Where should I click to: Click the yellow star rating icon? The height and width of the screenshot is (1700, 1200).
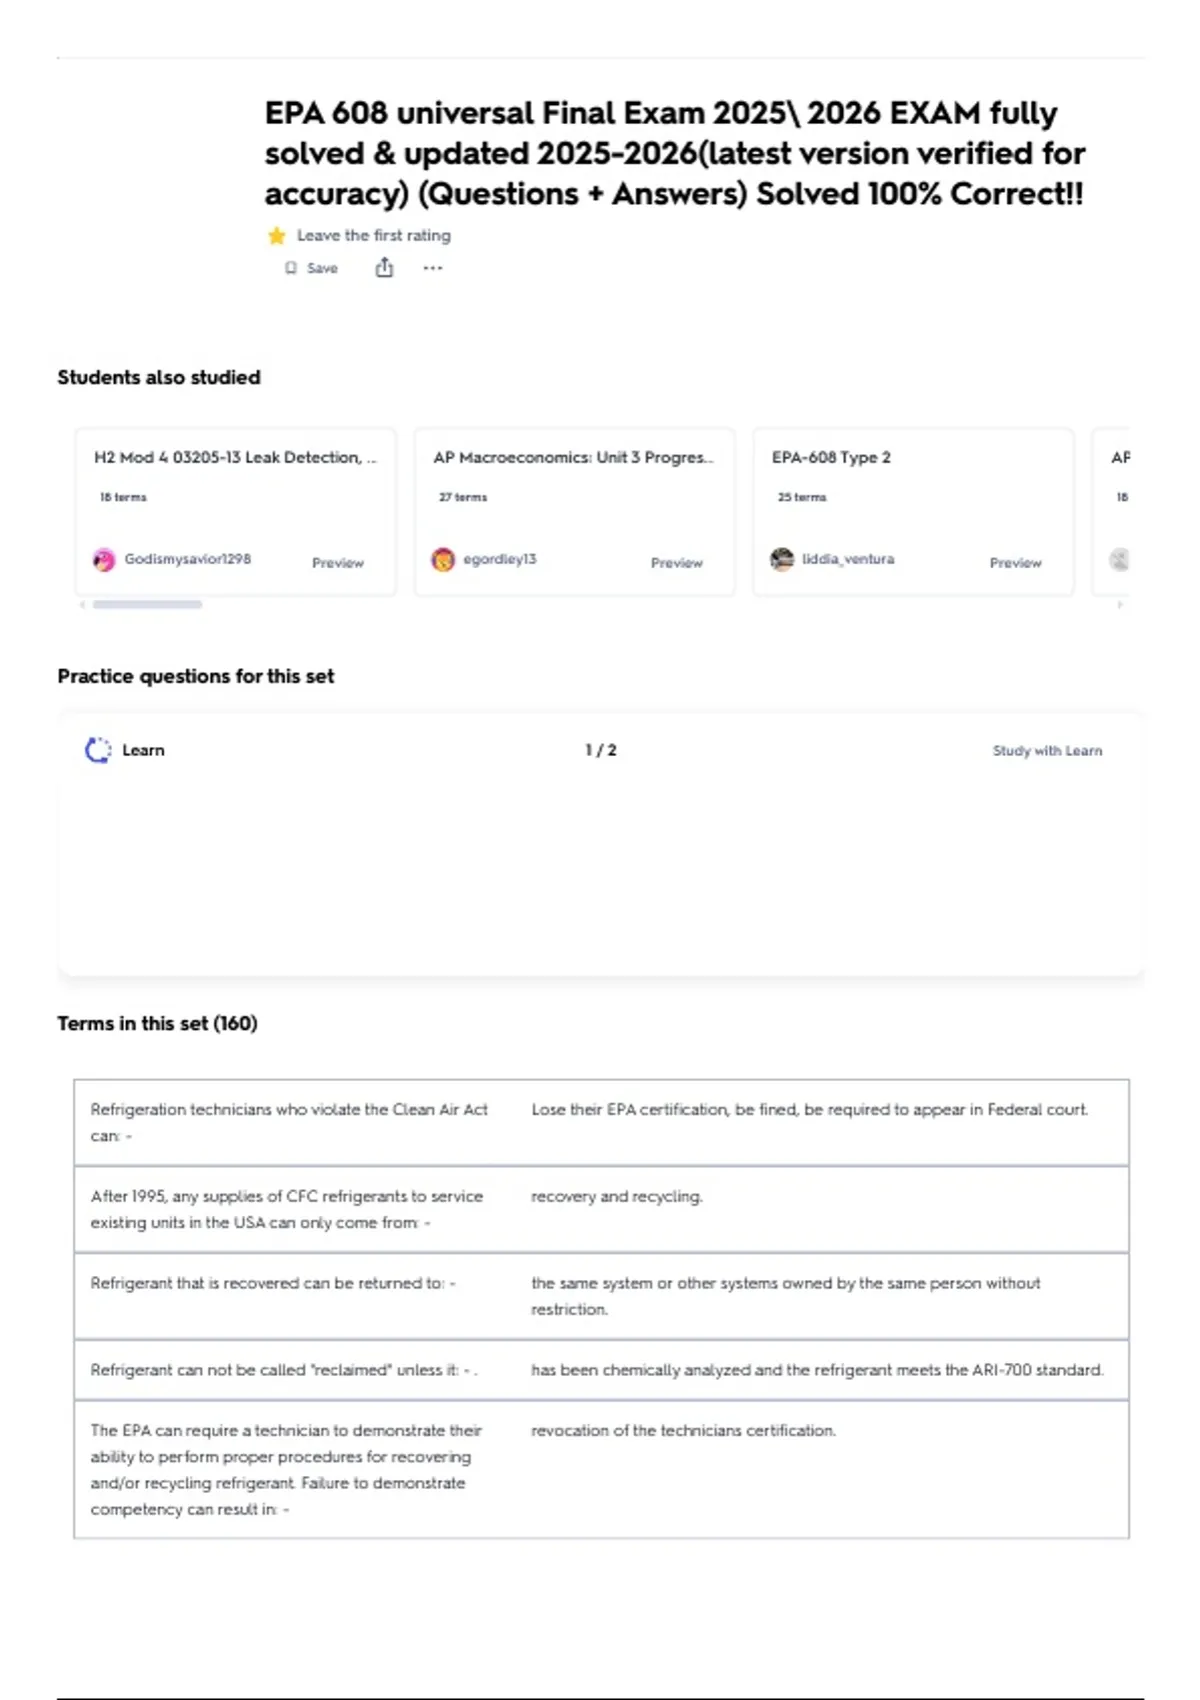click(x=277, y=236)
